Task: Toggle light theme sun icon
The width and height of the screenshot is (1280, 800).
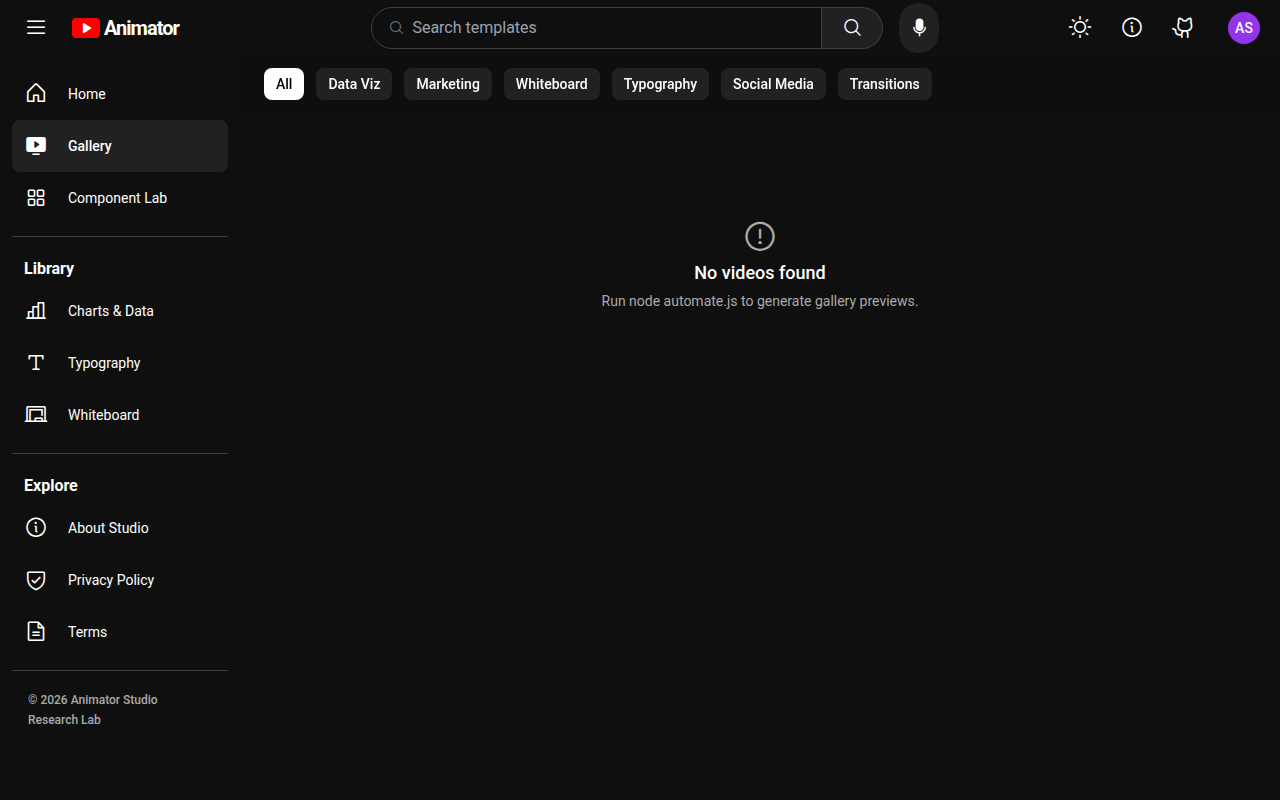Action: [1080, 28]
